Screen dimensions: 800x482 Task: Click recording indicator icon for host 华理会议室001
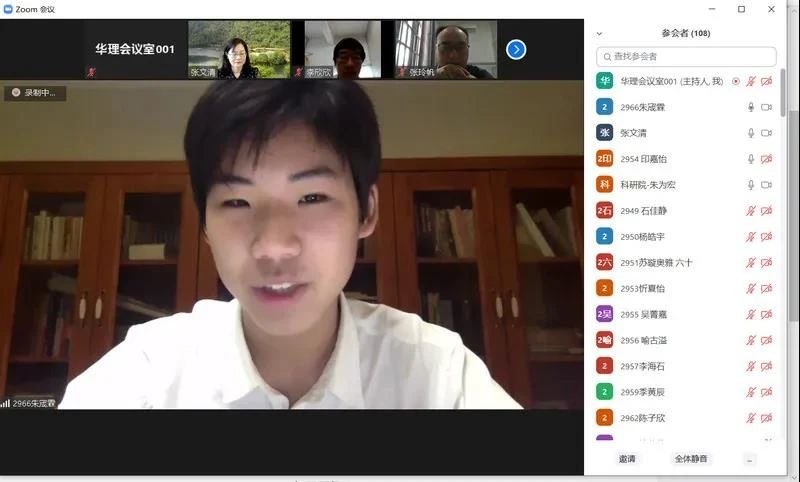[736, 81]
